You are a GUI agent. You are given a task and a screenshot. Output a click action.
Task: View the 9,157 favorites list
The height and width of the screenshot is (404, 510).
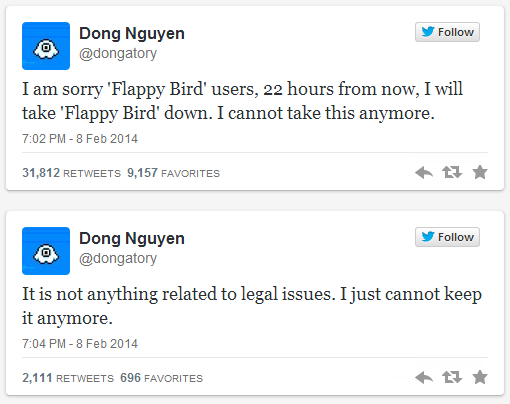(x=173, y=173)
